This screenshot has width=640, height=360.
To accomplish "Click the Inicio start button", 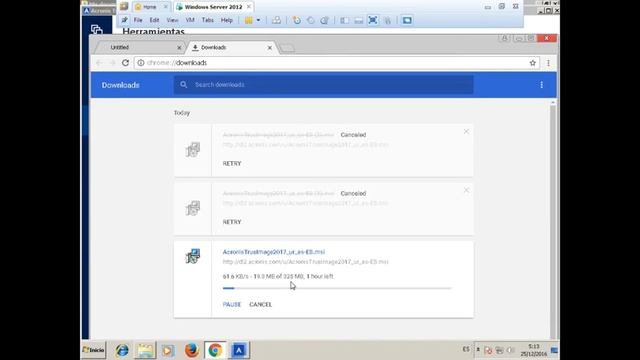I will (x=93, y=350).
